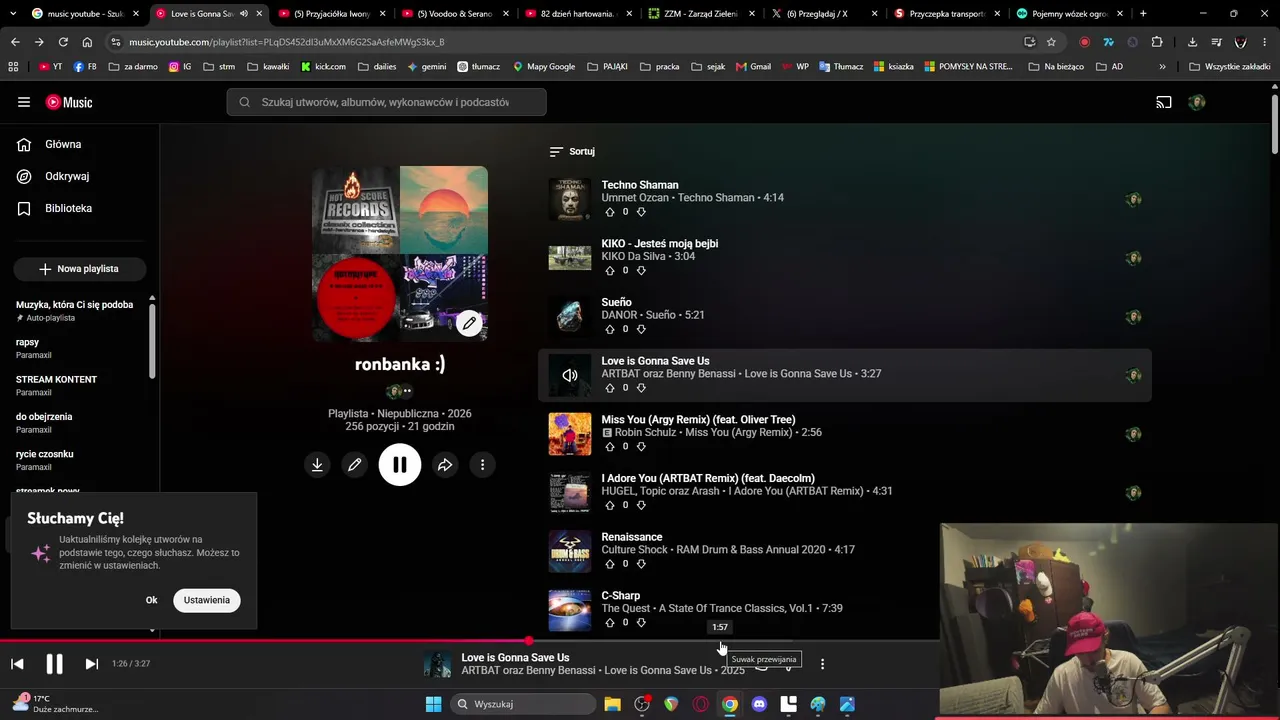
Task: Pause playlist with large white button
Action: [x=400, y=465]
